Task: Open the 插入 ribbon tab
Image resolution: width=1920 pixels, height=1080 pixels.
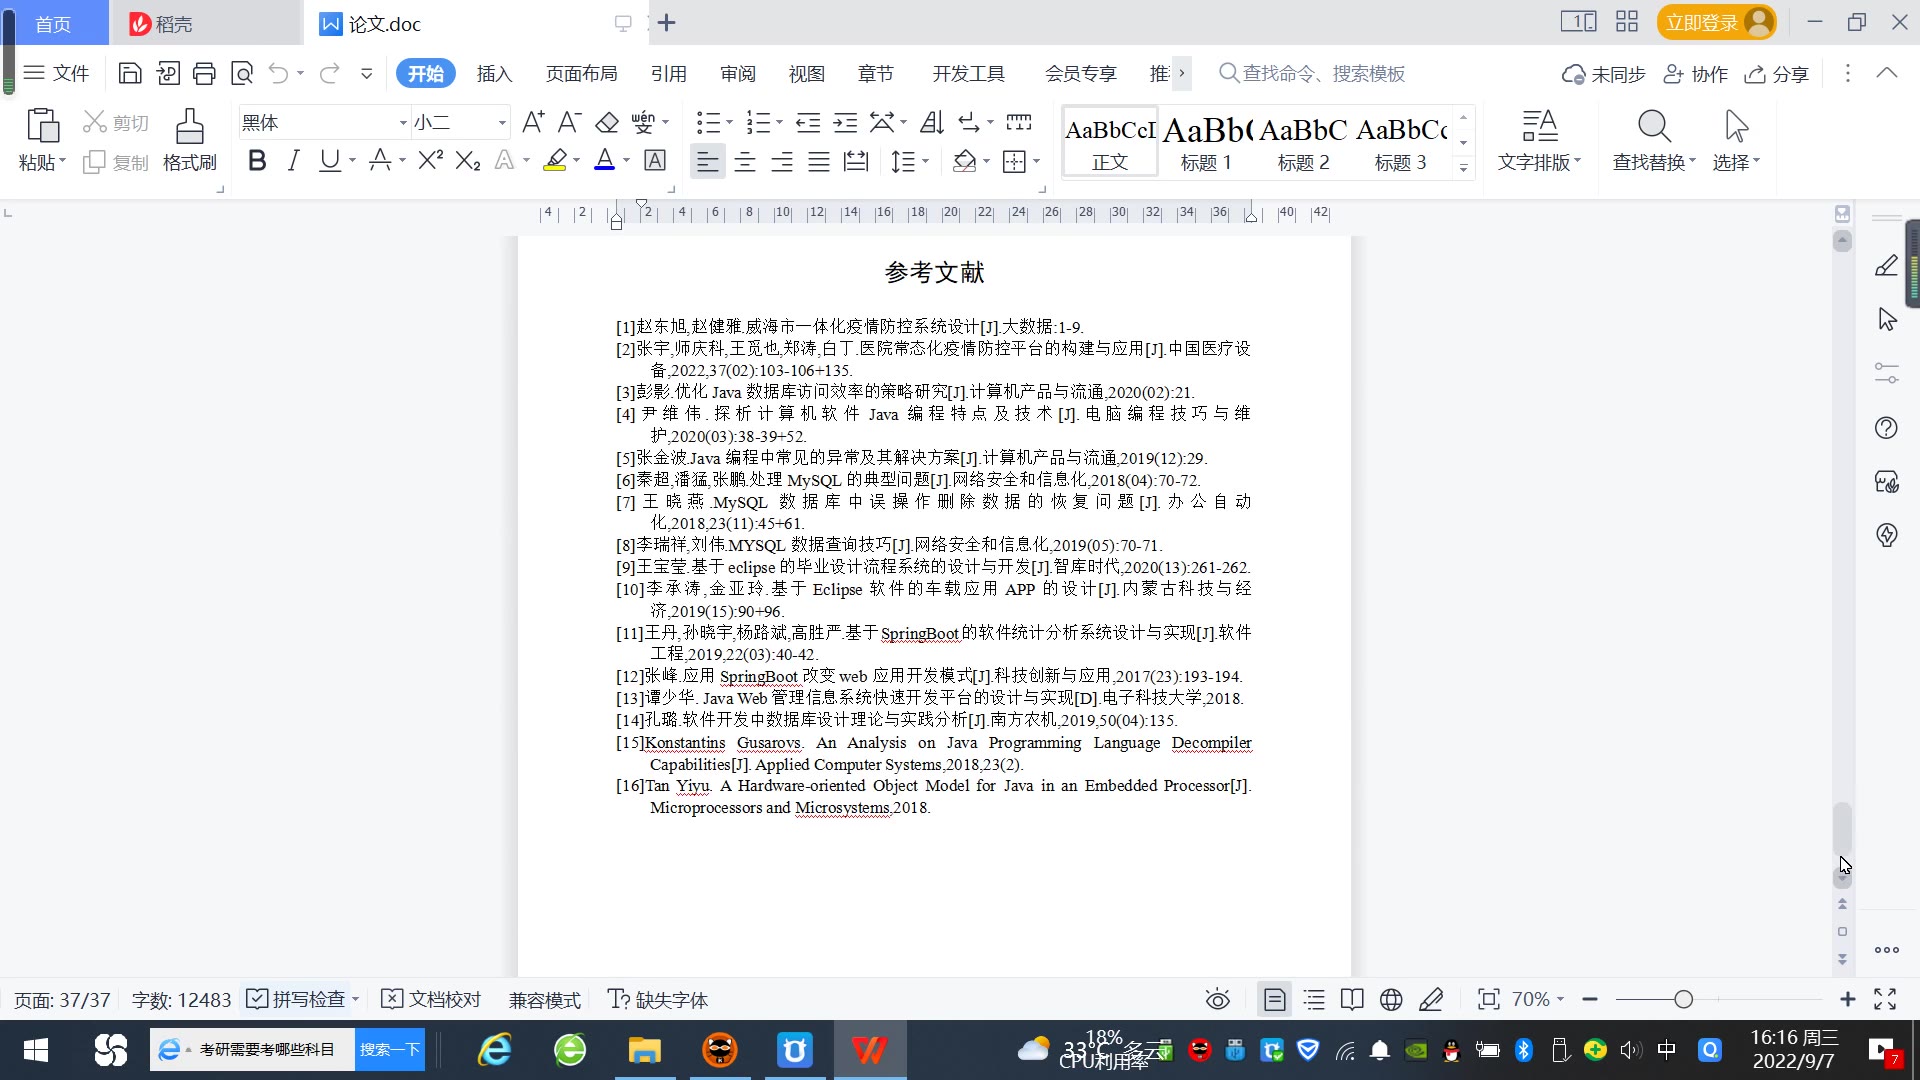Action: click(494, 73)
